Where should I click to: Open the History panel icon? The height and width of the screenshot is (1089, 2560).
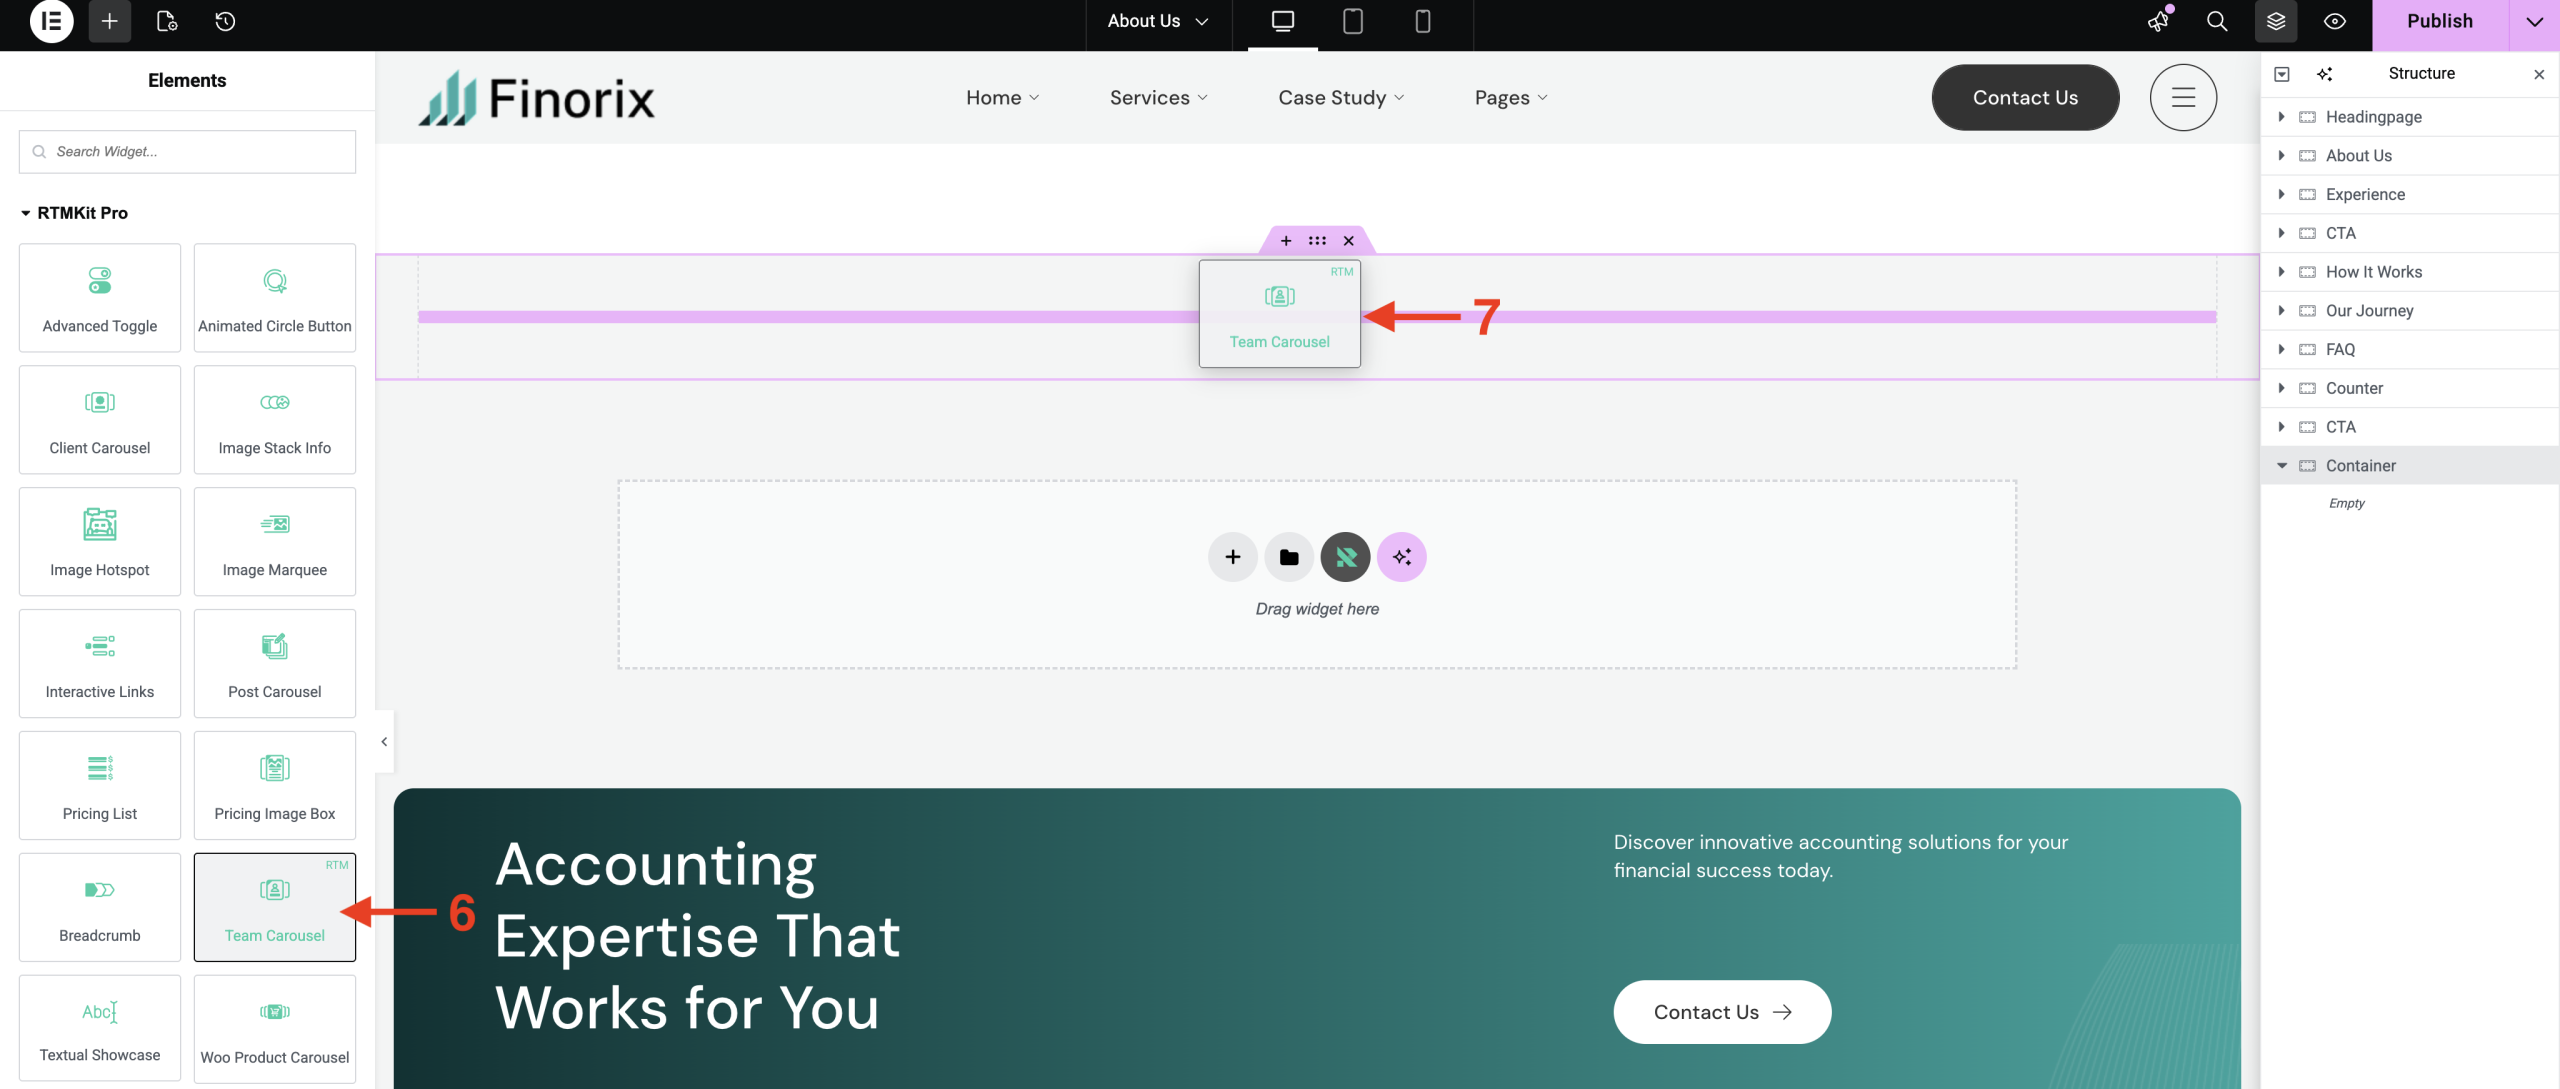[x=225, y=21]
